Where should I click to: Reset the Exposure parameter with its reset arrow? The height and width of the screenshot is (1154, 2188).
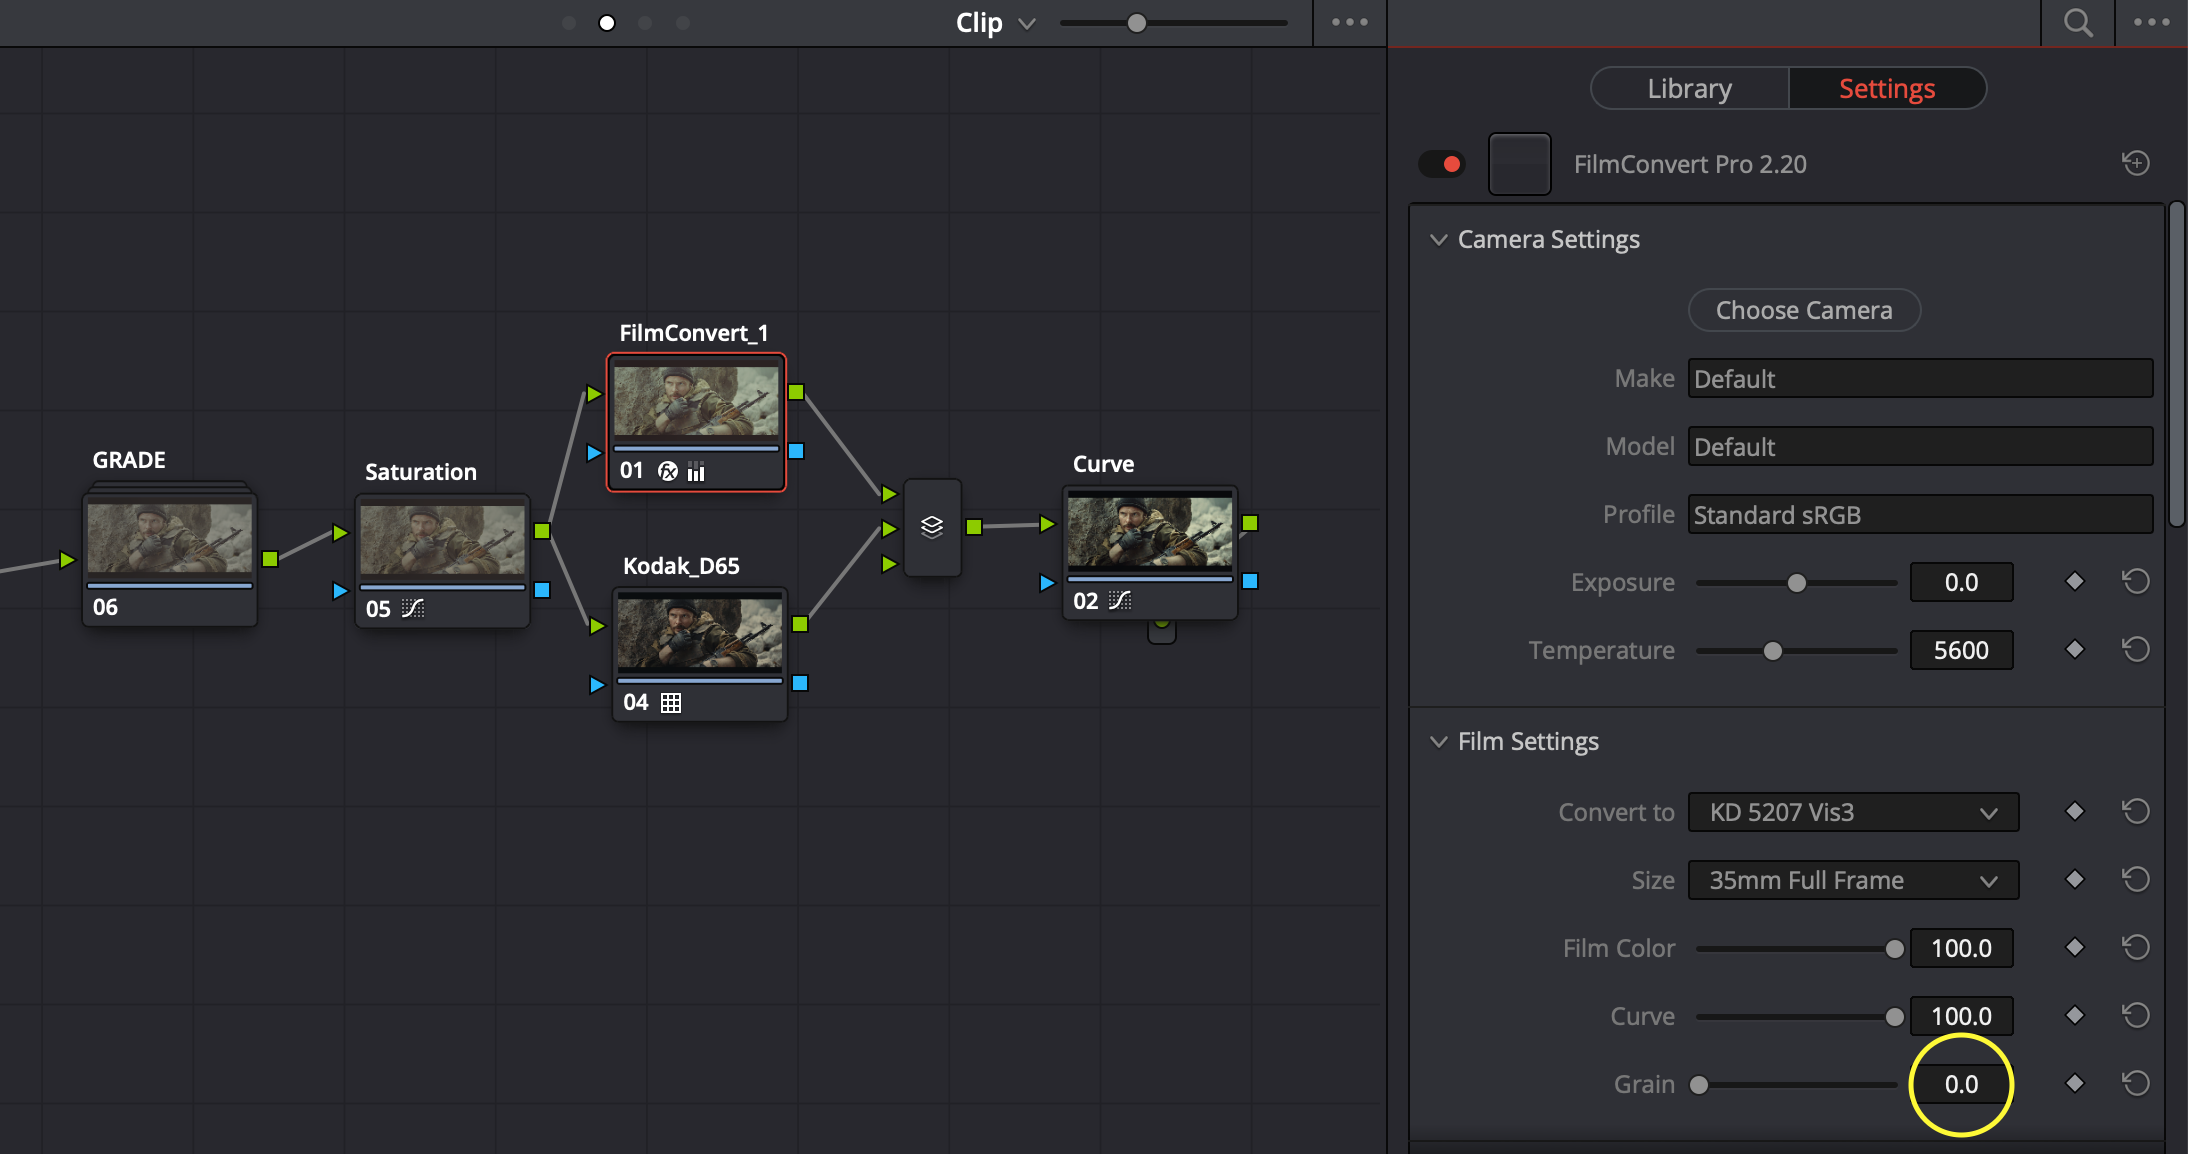[x=2135, y=582]
